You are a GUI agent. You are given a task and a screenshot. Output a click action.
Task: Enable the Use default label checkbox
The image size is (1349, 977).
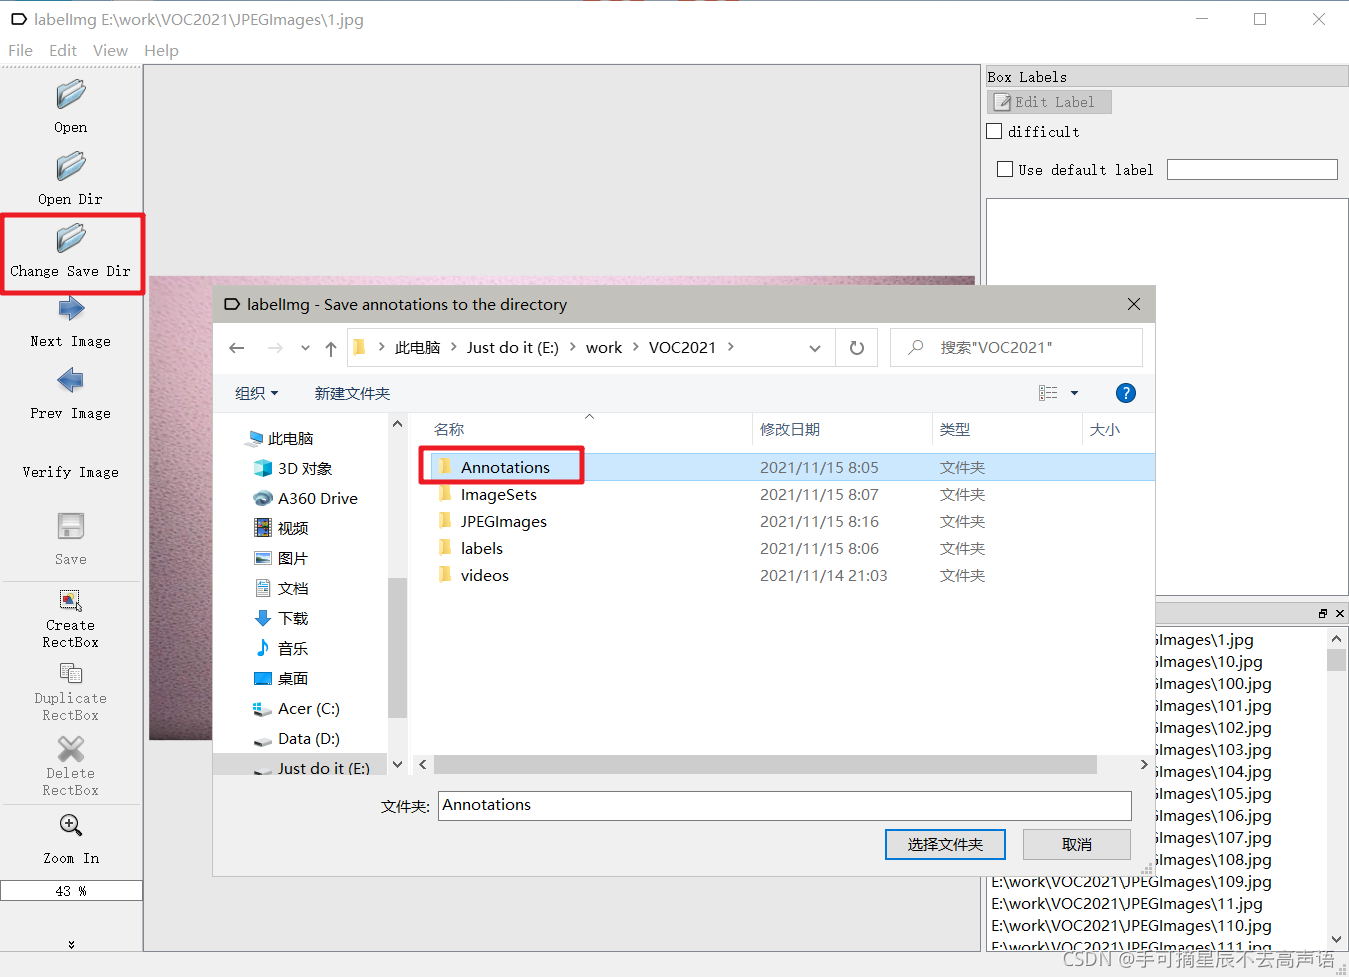[1005, 170]
